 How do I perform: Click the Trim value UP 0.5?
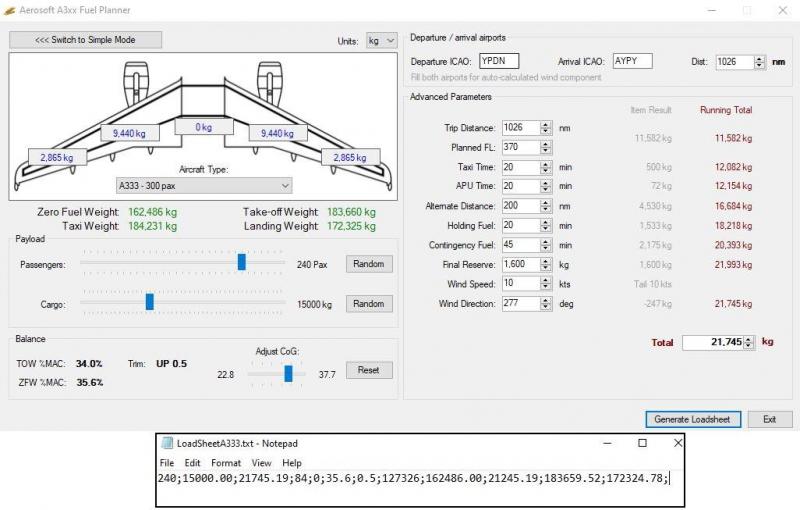(x=171, y=364)
